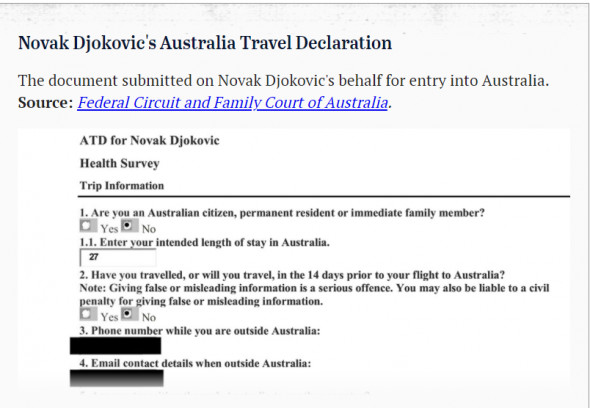Click the Phone number outside Australia label
This screenshot has width=590, height=408.
pos(200,331)
